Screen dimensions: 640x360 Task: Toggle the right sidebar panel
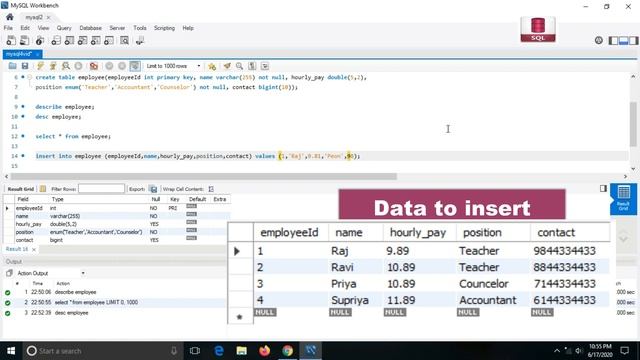pyautogui.click(x=633, y=40)
